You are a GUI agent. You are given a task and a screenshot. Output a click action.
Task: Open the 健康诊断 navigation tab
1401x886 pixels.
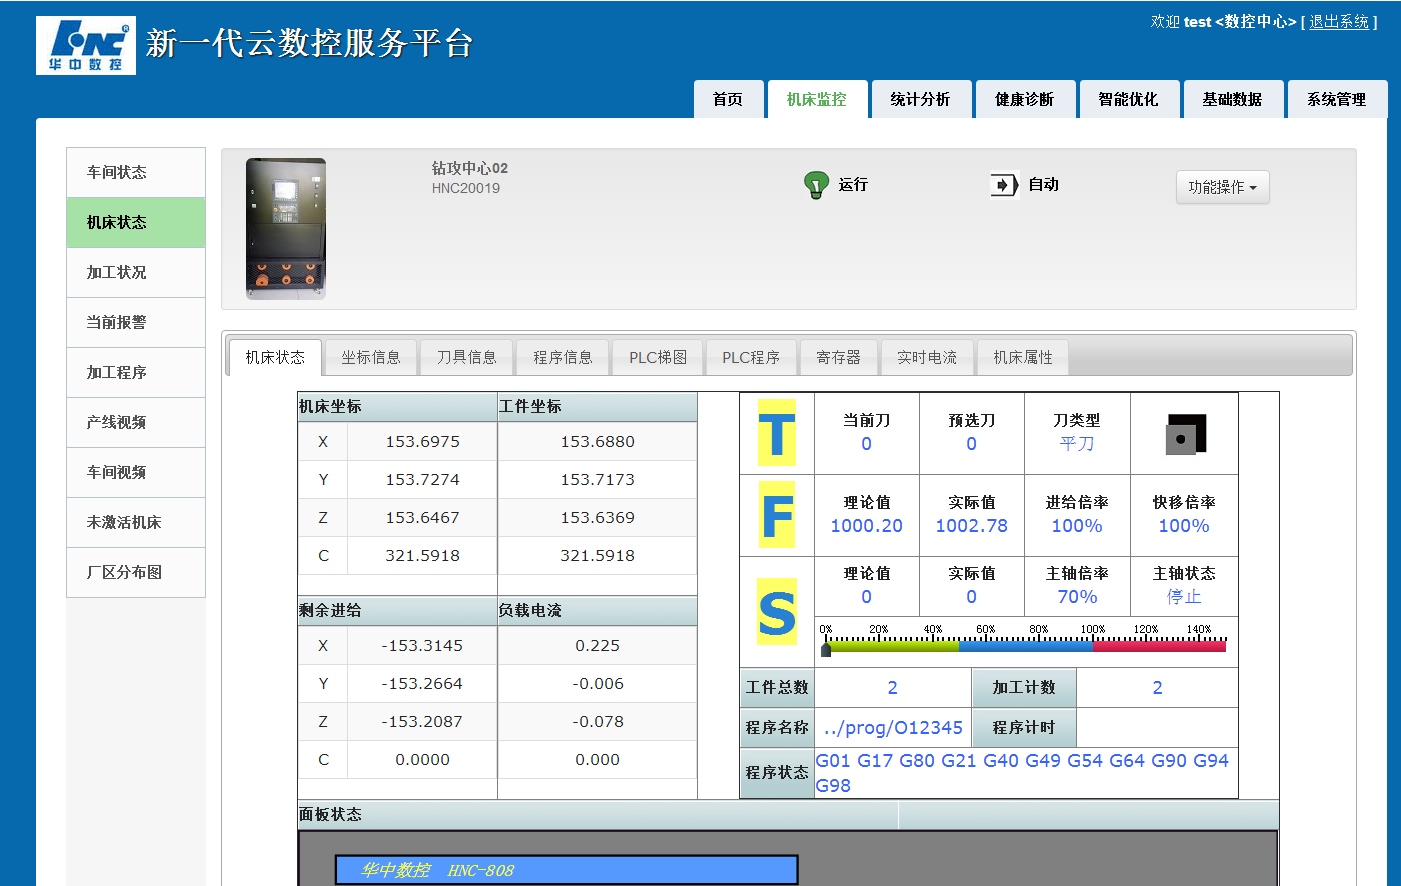click(1024, 99)
